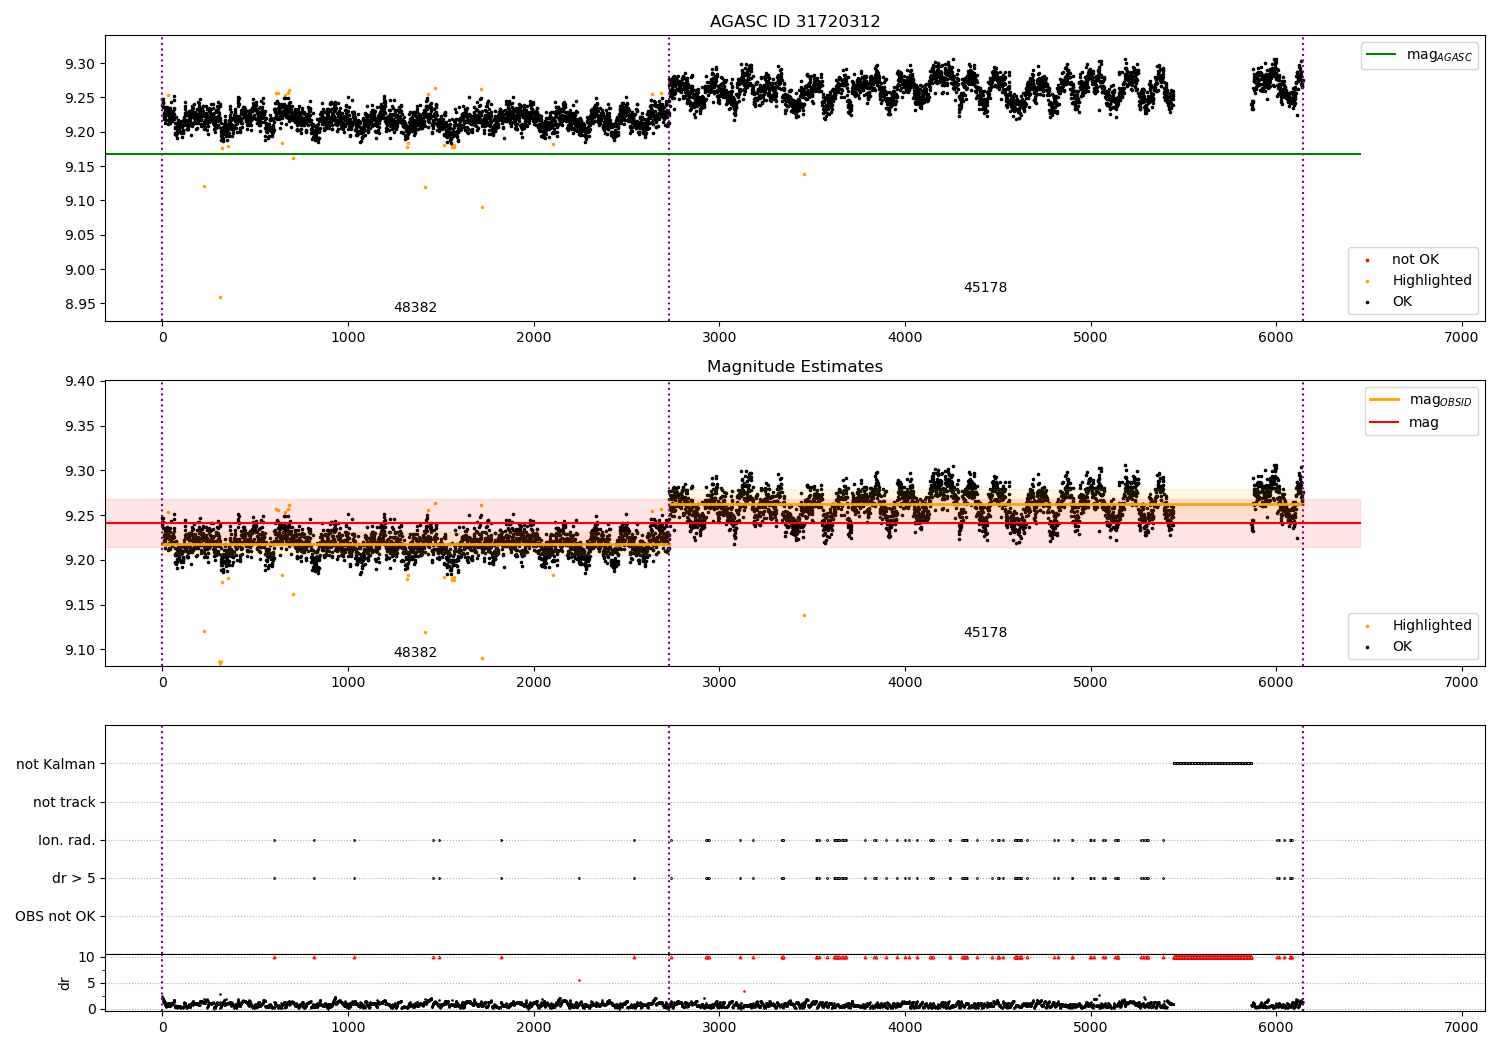The width and height of the screenshot is (1500, 1050).
Task: Click the 8.95 y-tick of top plot
Action: [x=80, y=304]
